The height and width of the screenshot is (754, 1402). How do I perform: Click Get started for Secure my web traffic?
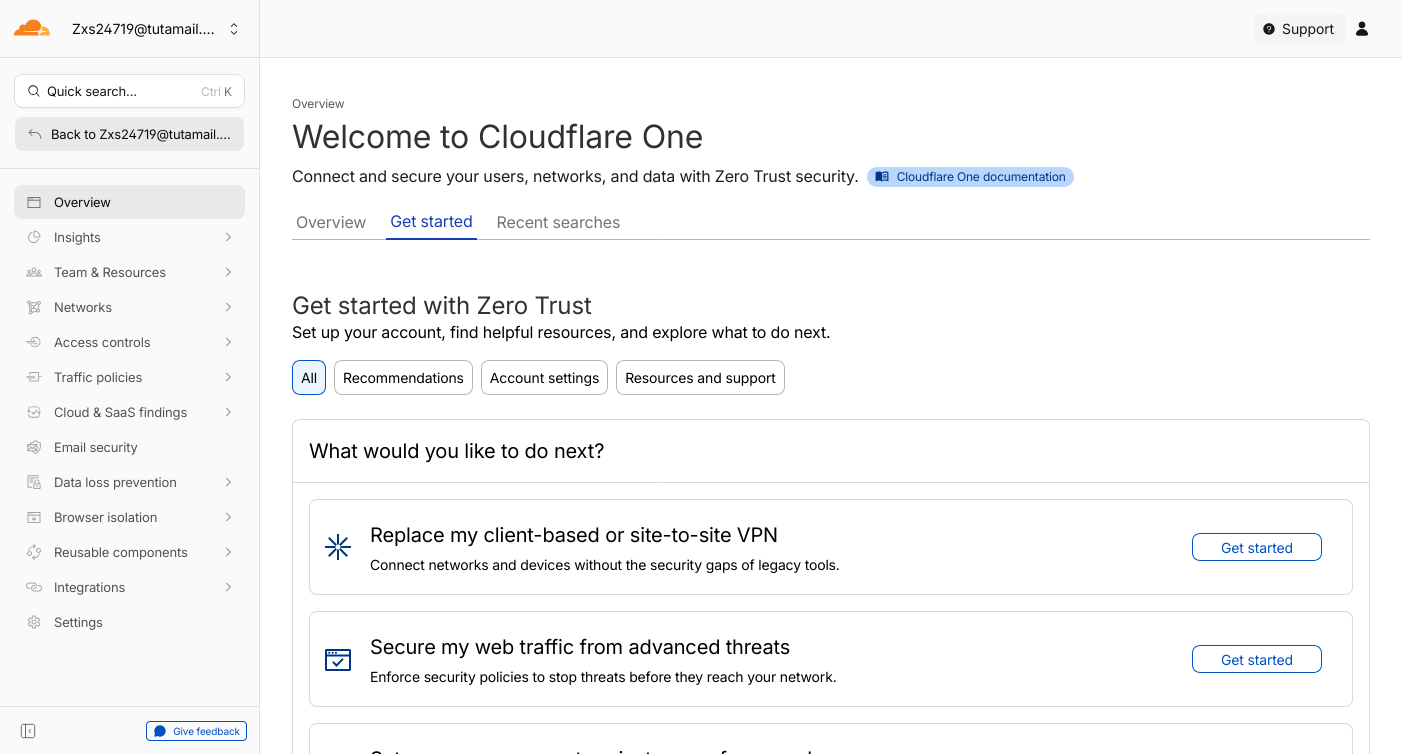coord(1257,660)
